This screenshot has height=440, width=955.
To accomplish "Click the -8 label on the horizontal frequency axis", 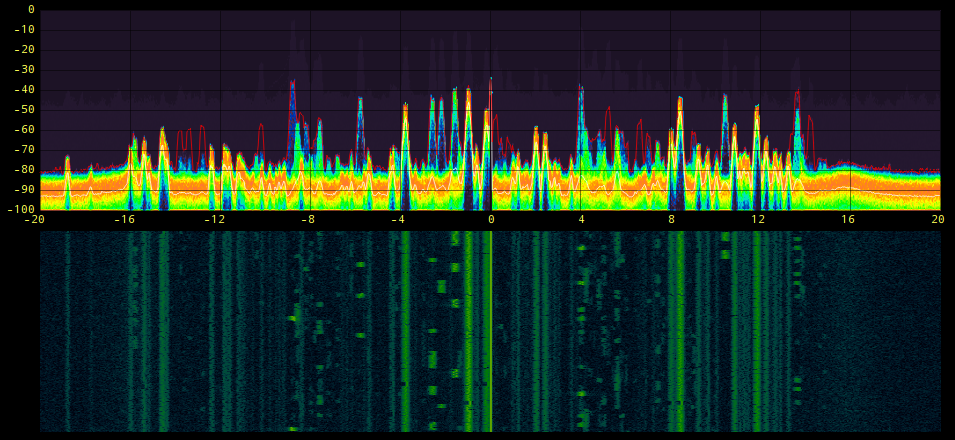I will tap(308, 219).
